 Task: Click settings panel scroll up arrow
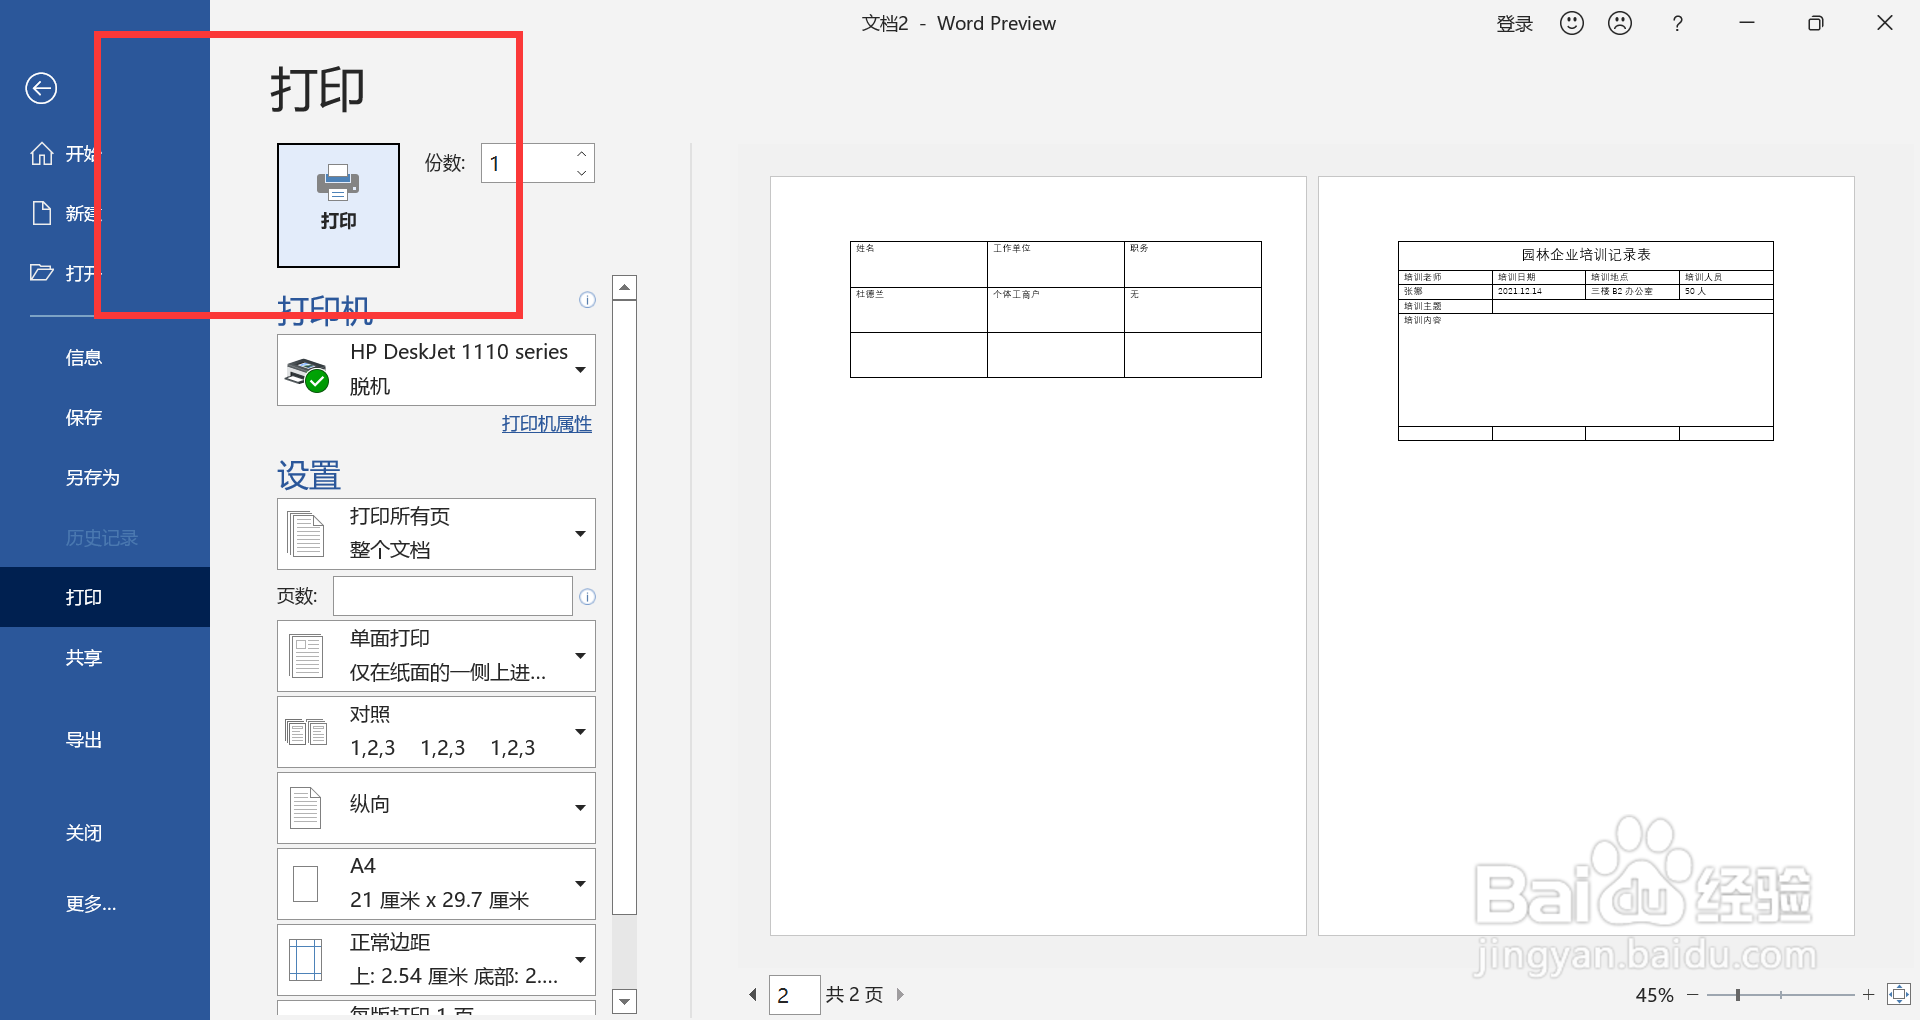pos(624,288)
